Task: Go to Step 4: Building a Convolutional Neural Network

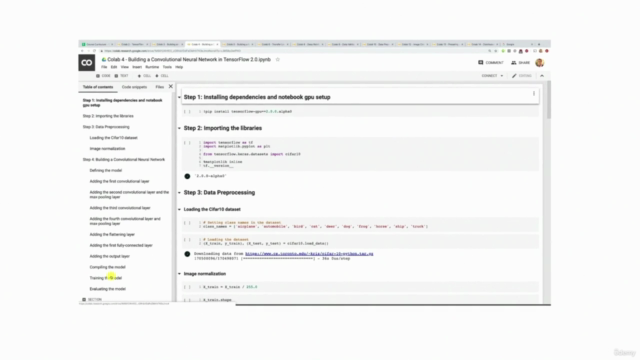Action: [124, 160]
